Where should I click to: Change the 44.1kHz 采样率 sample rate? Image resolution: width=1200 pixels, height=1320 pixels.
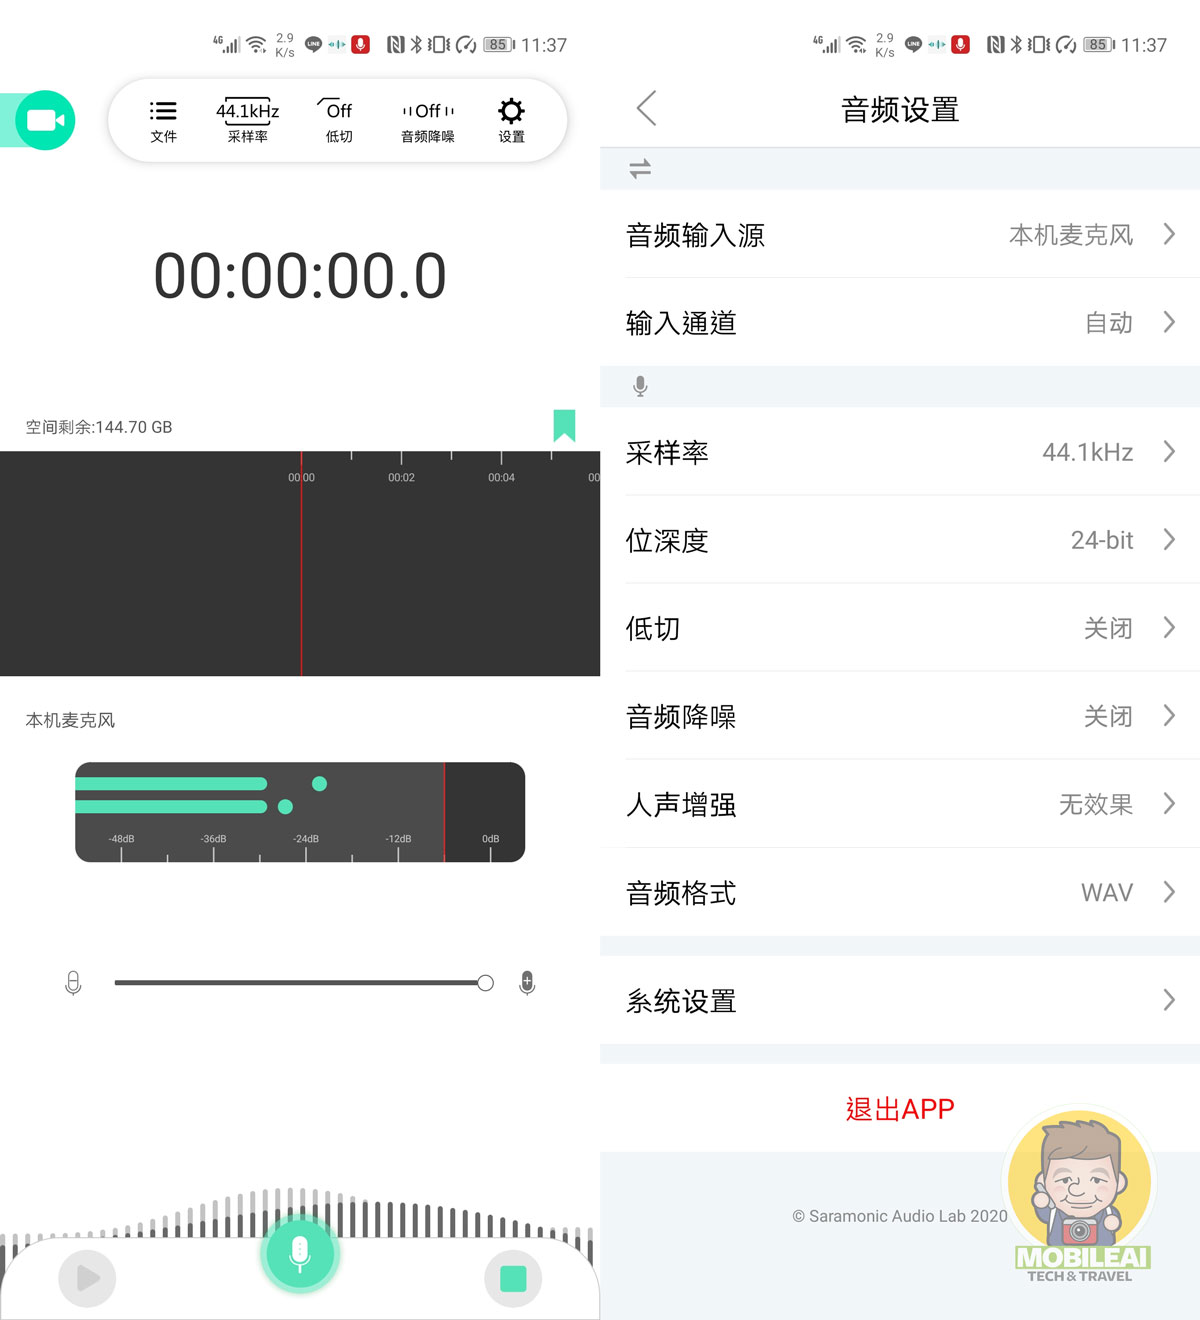tap(247, 122)
